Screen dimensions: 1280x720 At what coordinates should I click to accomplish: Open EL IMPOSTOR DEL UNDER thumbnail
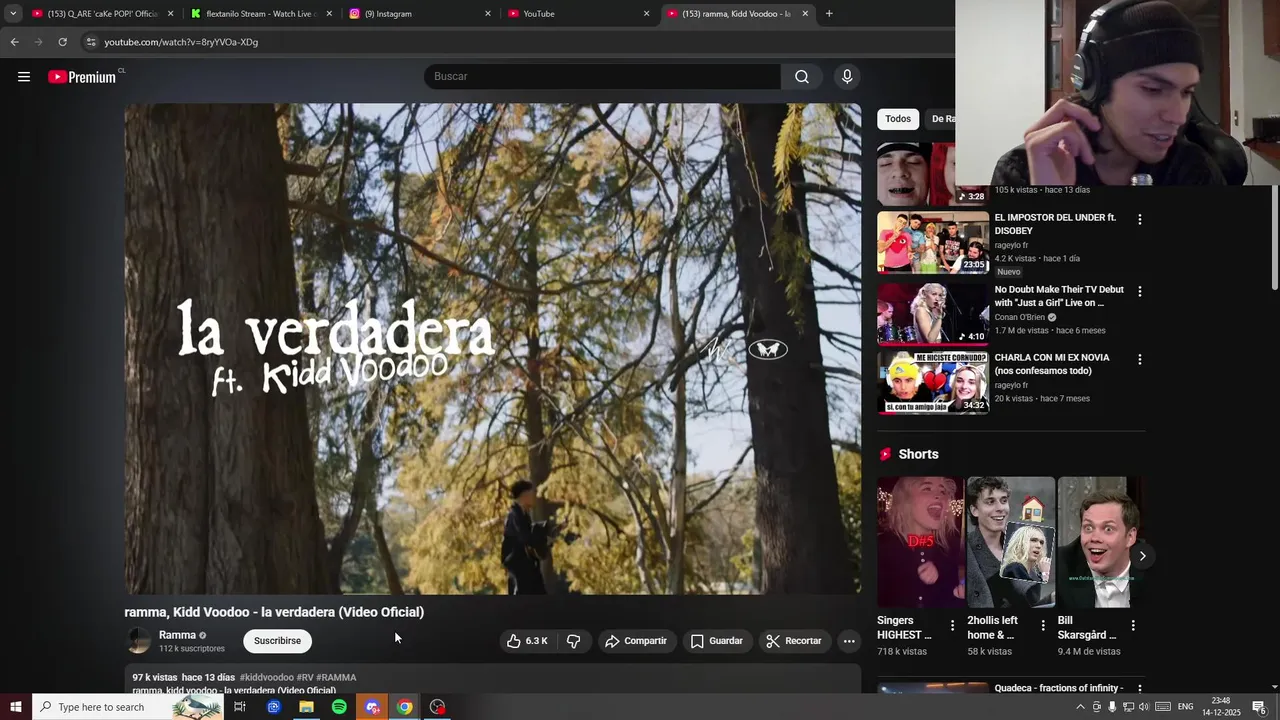(933, 242)
